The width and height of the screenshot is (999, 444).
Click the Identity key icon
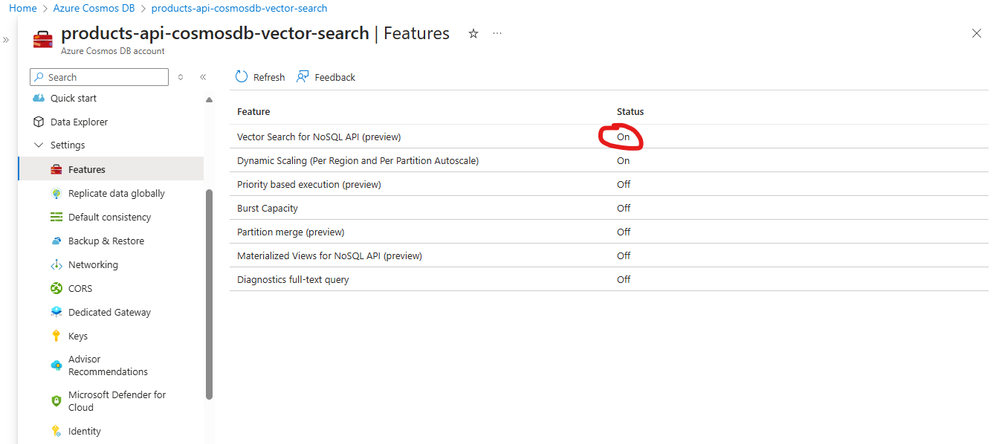(56, 431)
